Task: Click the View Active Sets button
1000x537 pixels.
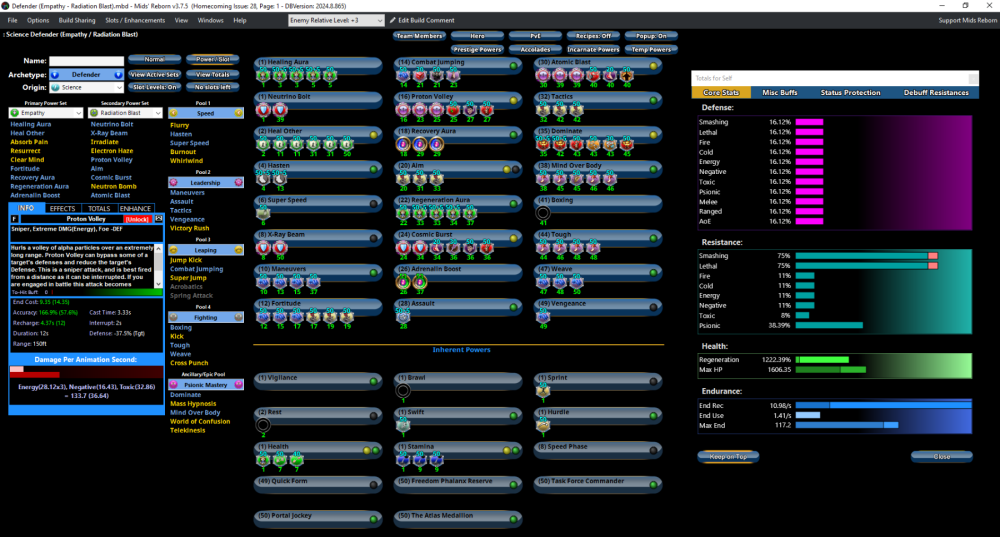Action: [155, 74]
